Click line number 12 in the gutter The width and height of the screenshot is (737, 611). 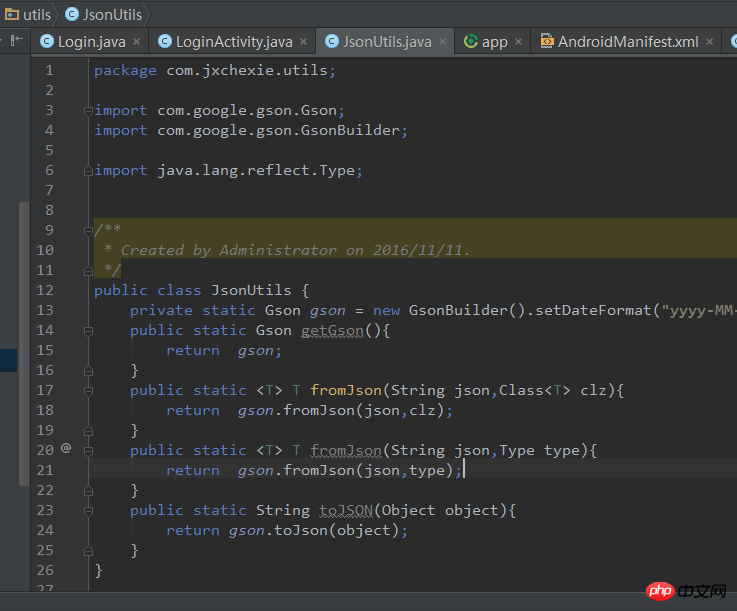45,290
